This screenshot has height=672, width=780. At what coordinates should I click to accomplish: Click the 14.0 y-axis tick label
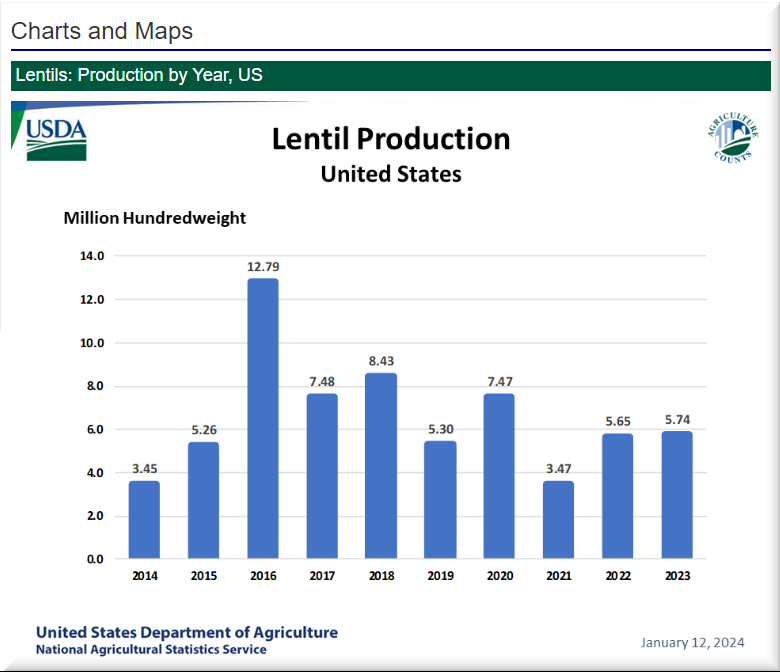[92, 256]
